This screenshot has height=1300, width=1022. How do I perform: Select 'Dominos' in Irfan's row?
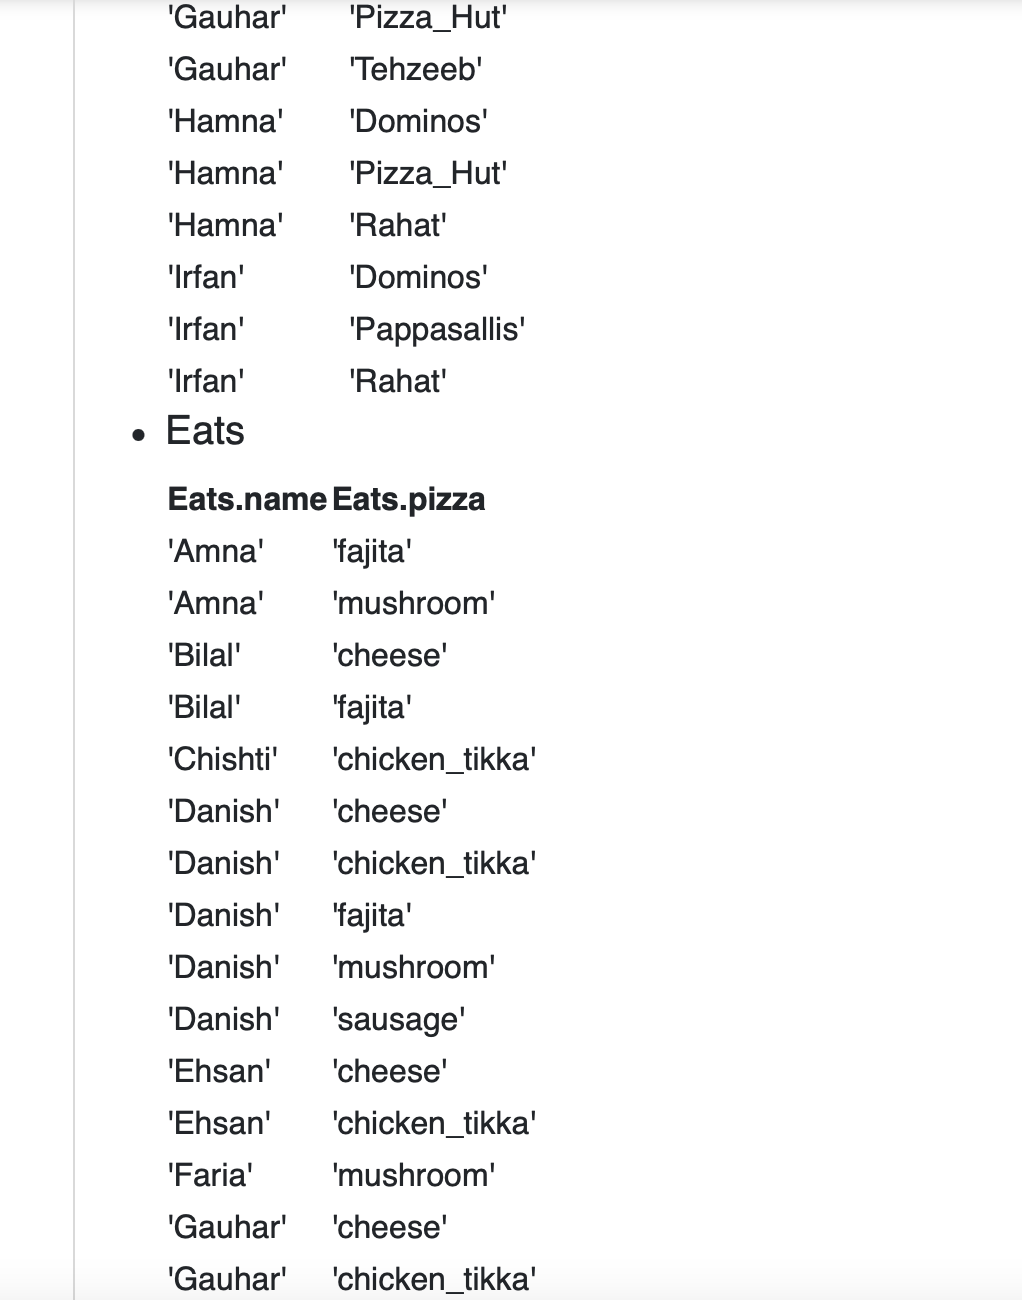[x=419, y=277]
